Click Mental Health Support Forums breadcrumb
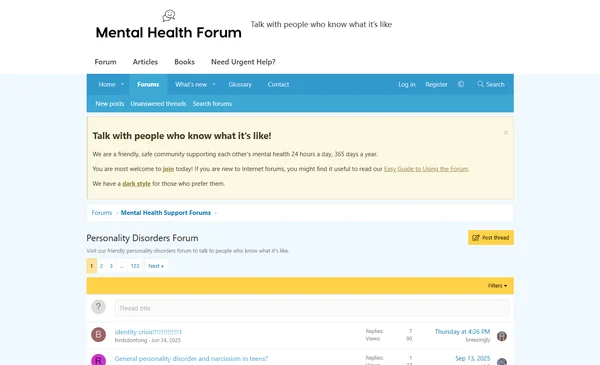The width and height of the screenshot is (600, 365). pyautogui.click(x=166, y=213)
